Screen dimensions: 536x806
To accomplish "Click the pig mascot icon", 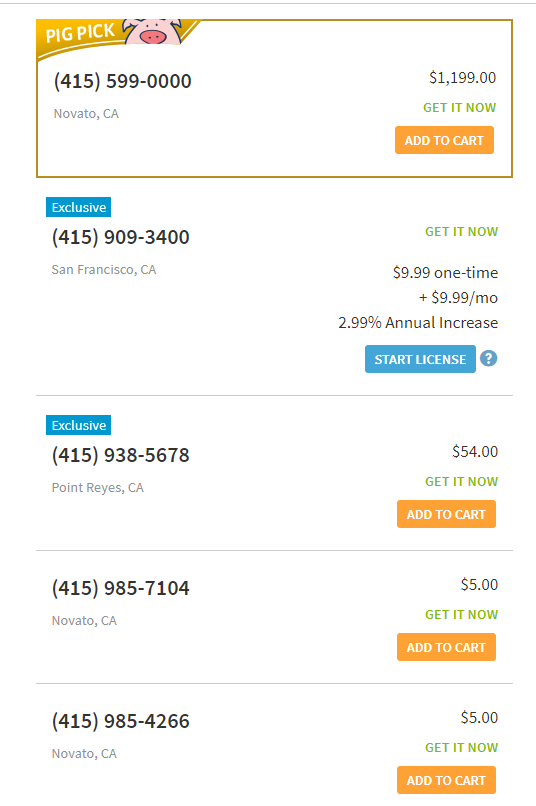I will [x=153, y=32].
